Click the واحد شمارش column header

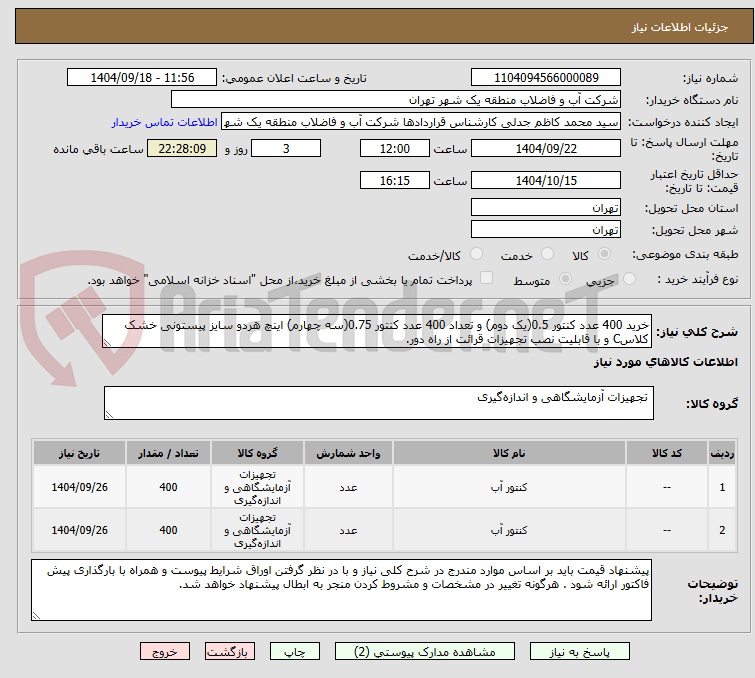(348, 453)
